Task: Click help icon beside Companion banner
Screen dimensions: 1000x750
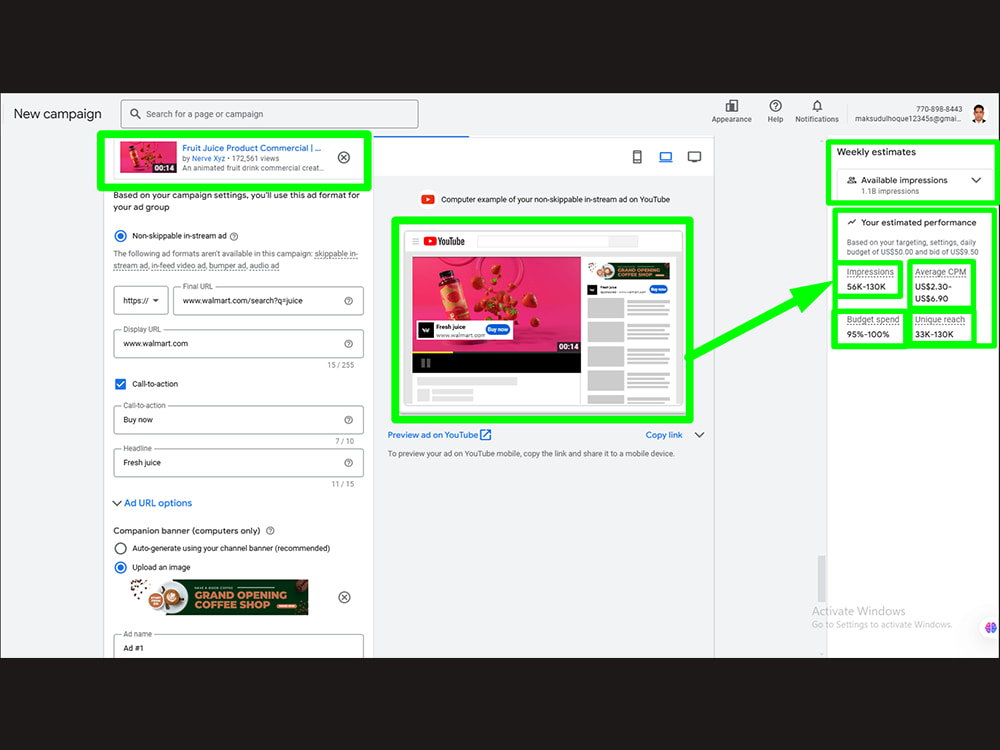Action: 270,531
